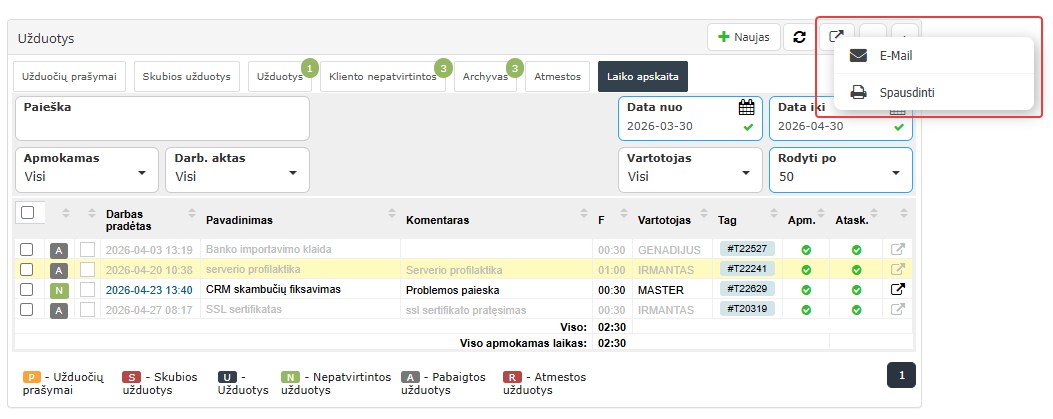This screenshot has height=419, width=1053.
Task: Check the first checkbox of Banko importavimo klaida row
Action: point(26,250)
